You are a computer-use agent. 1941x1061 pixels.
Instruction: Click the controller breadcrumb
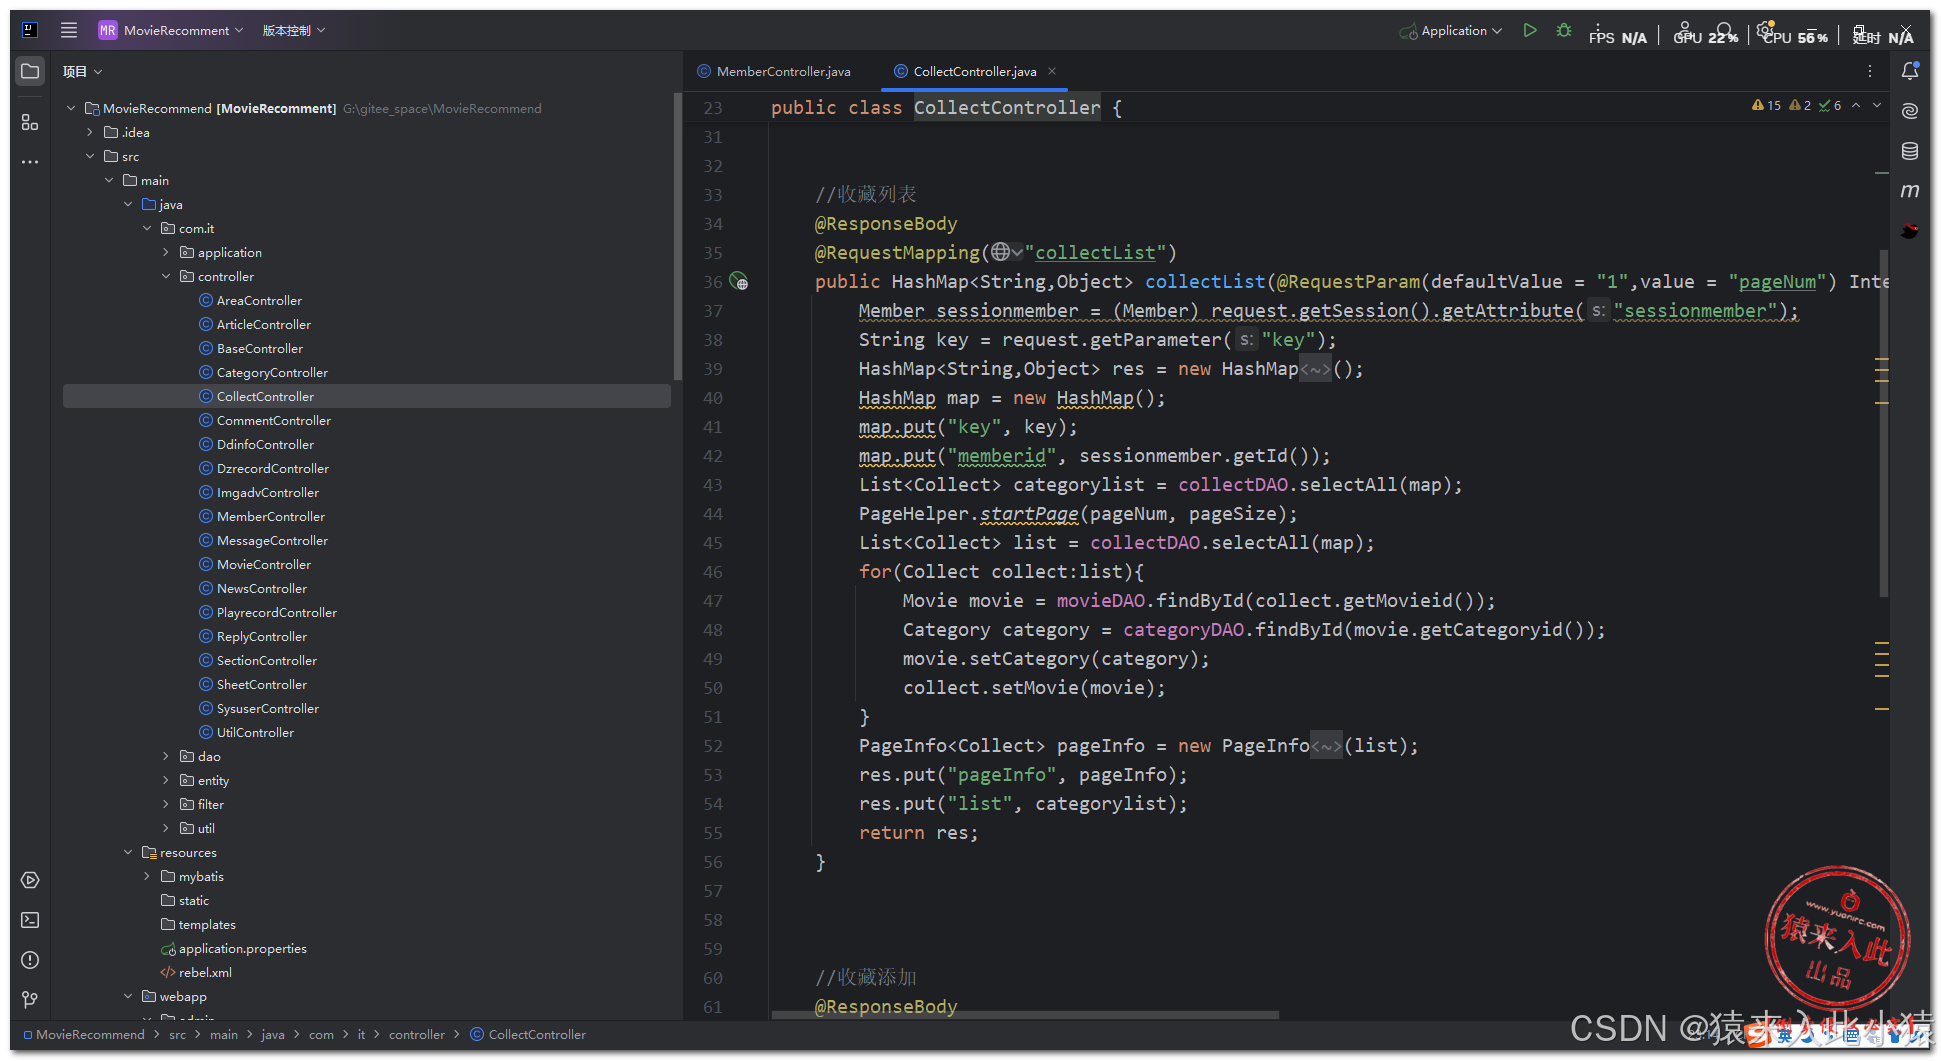tap(416, 1035)
